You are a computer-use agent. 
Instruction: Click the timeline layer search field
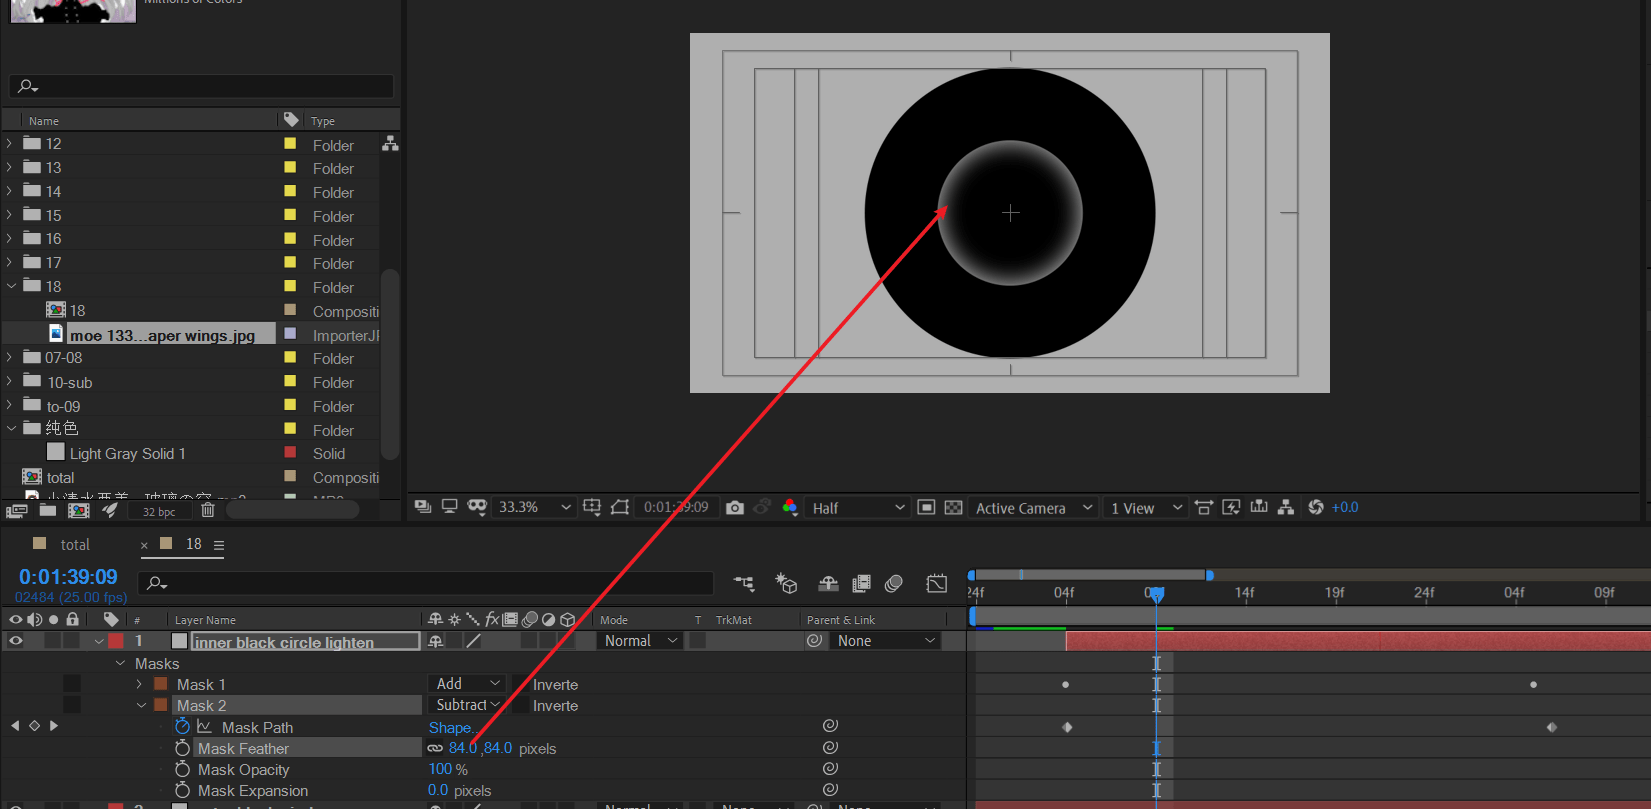(427, 583)
